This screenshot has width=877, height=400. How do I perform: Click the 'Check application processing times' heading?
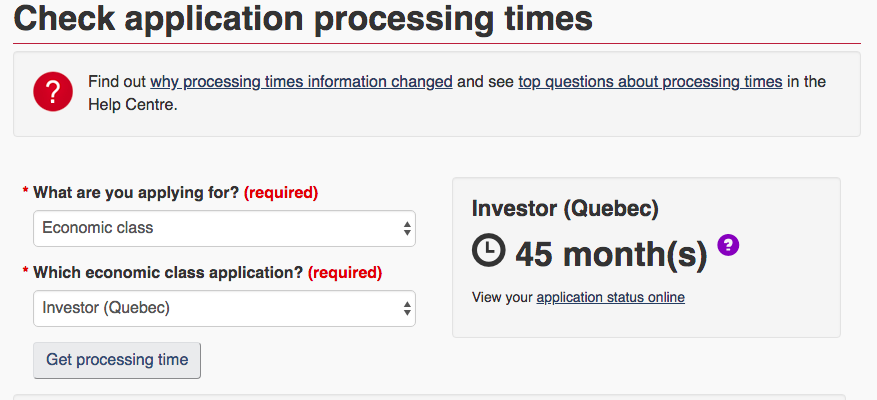[303, 18]
